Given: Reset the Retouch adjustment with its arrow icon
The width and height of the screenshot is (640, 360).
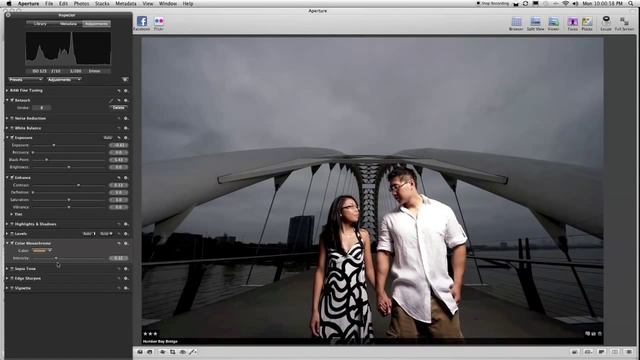Looking at the screenshot, I should 119,100.
